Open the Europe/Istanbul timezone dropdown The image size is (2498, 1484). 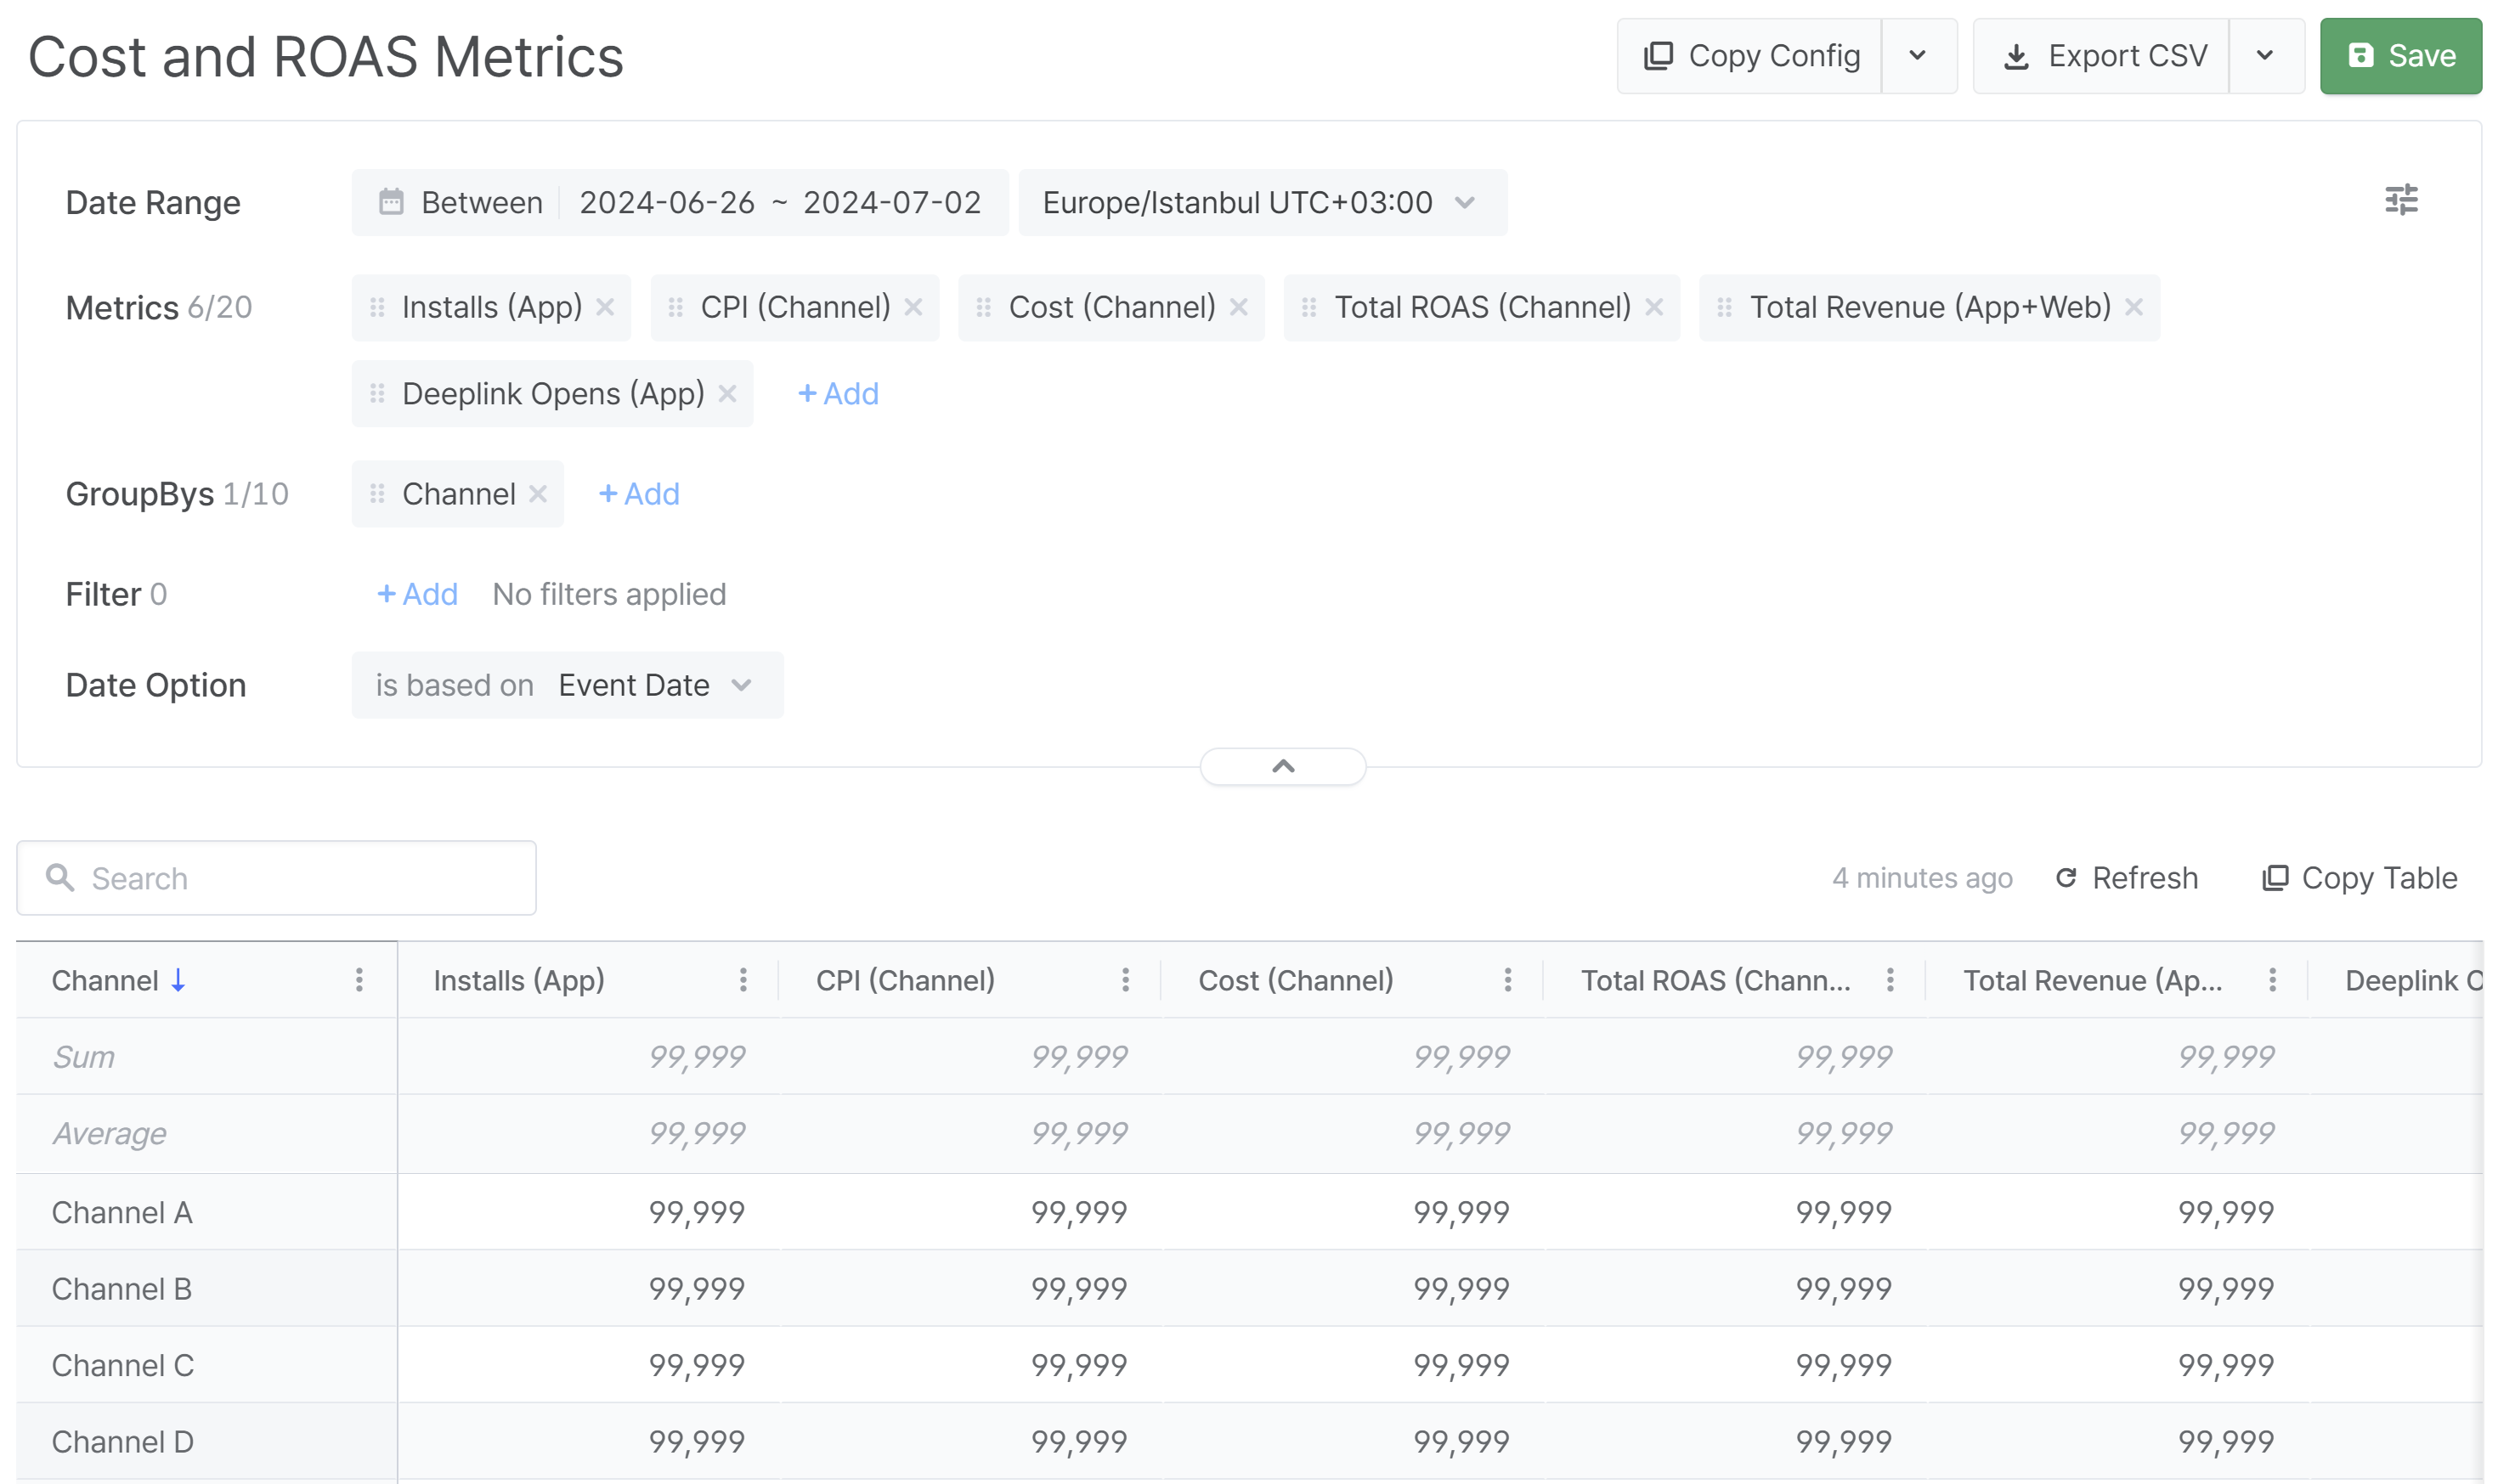coord(1261,202)
